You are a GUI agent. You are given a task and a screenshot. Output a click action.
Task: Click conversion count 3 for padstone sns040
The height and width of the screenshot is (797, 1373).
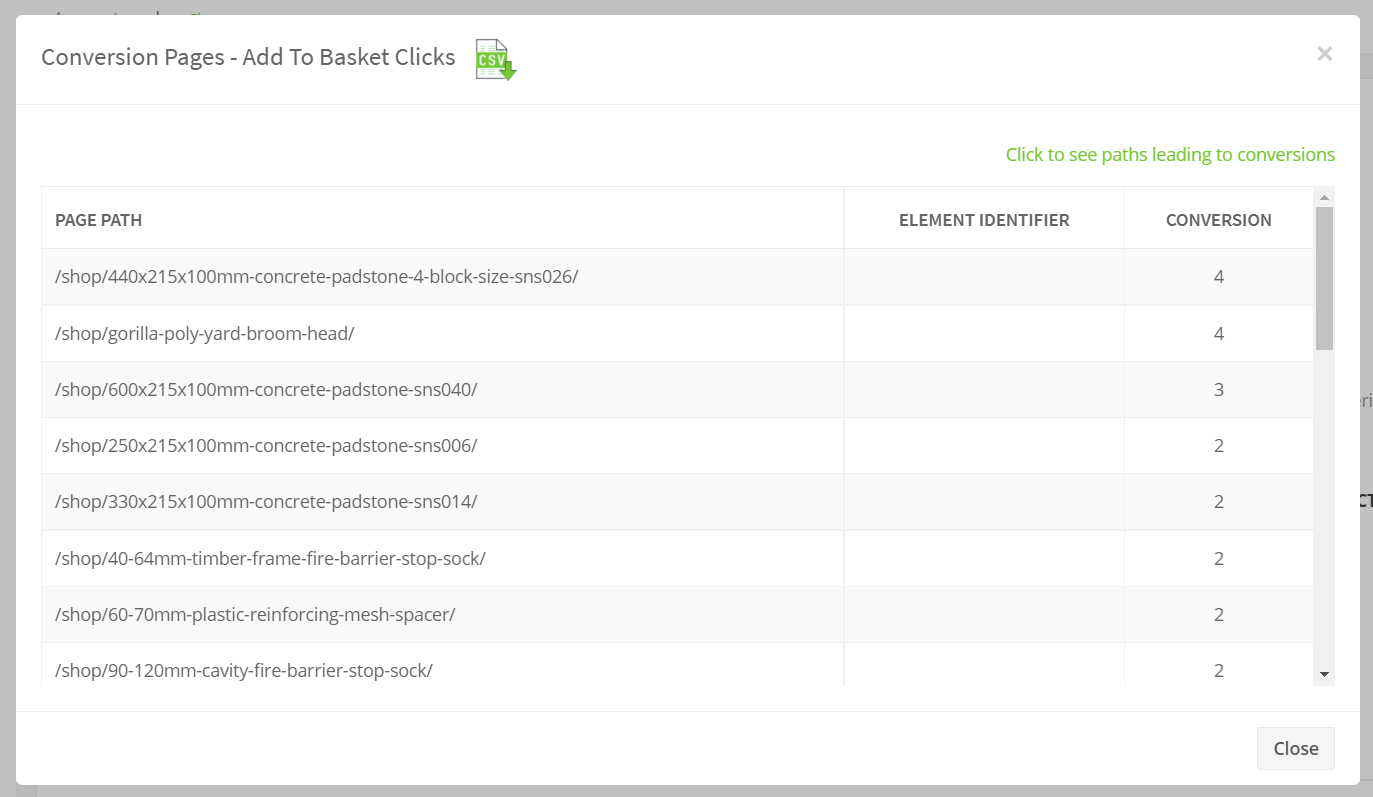[x=1218, y=389]
